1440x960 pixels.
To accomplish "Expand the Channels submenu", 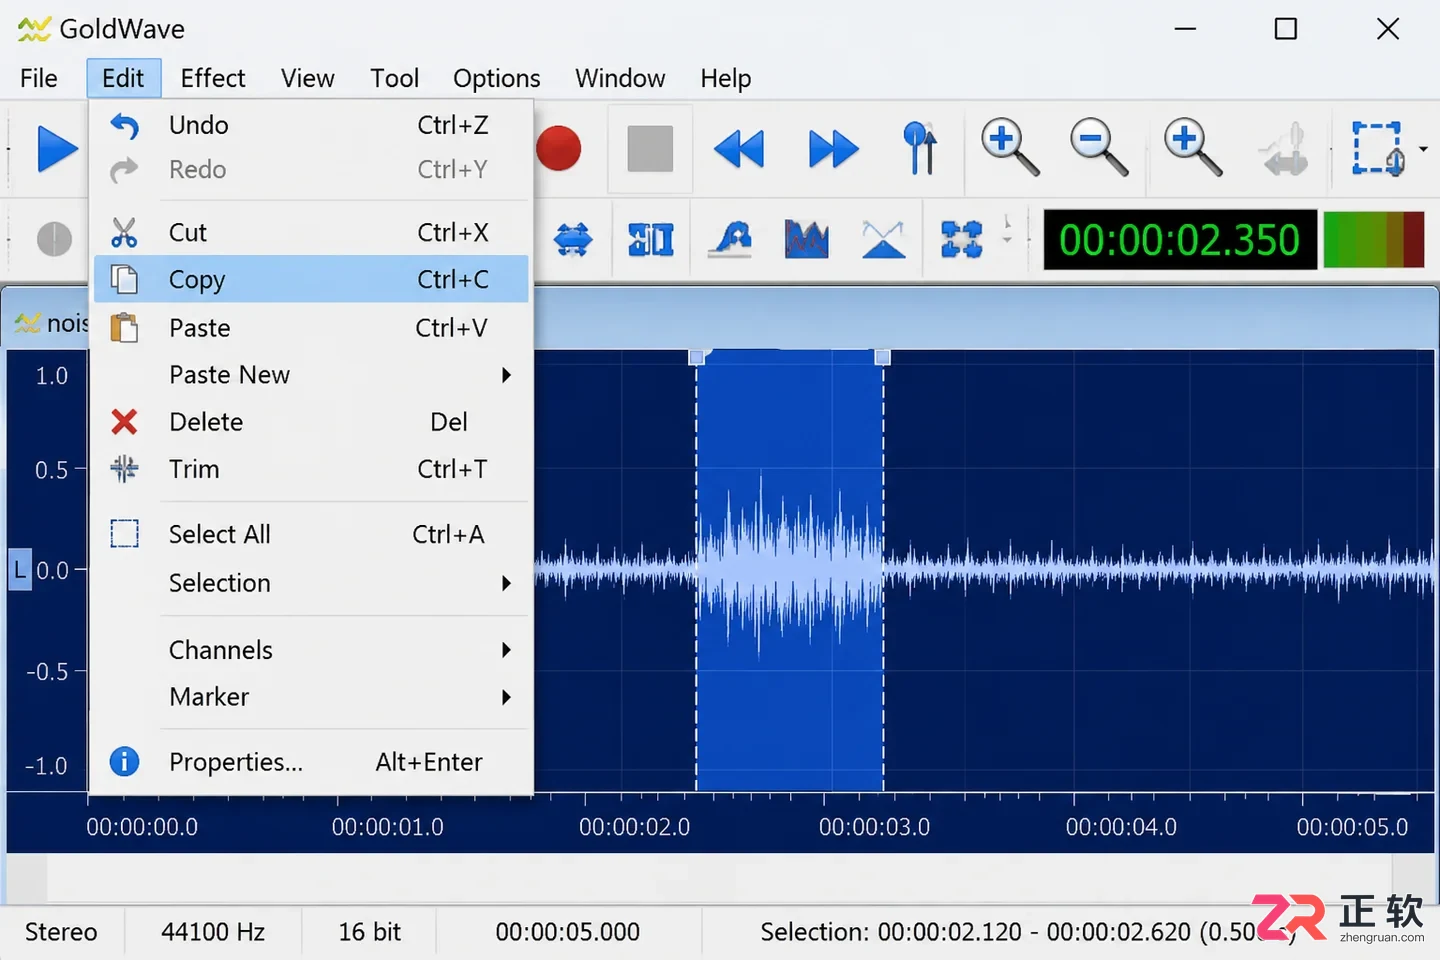I will 311,650.
